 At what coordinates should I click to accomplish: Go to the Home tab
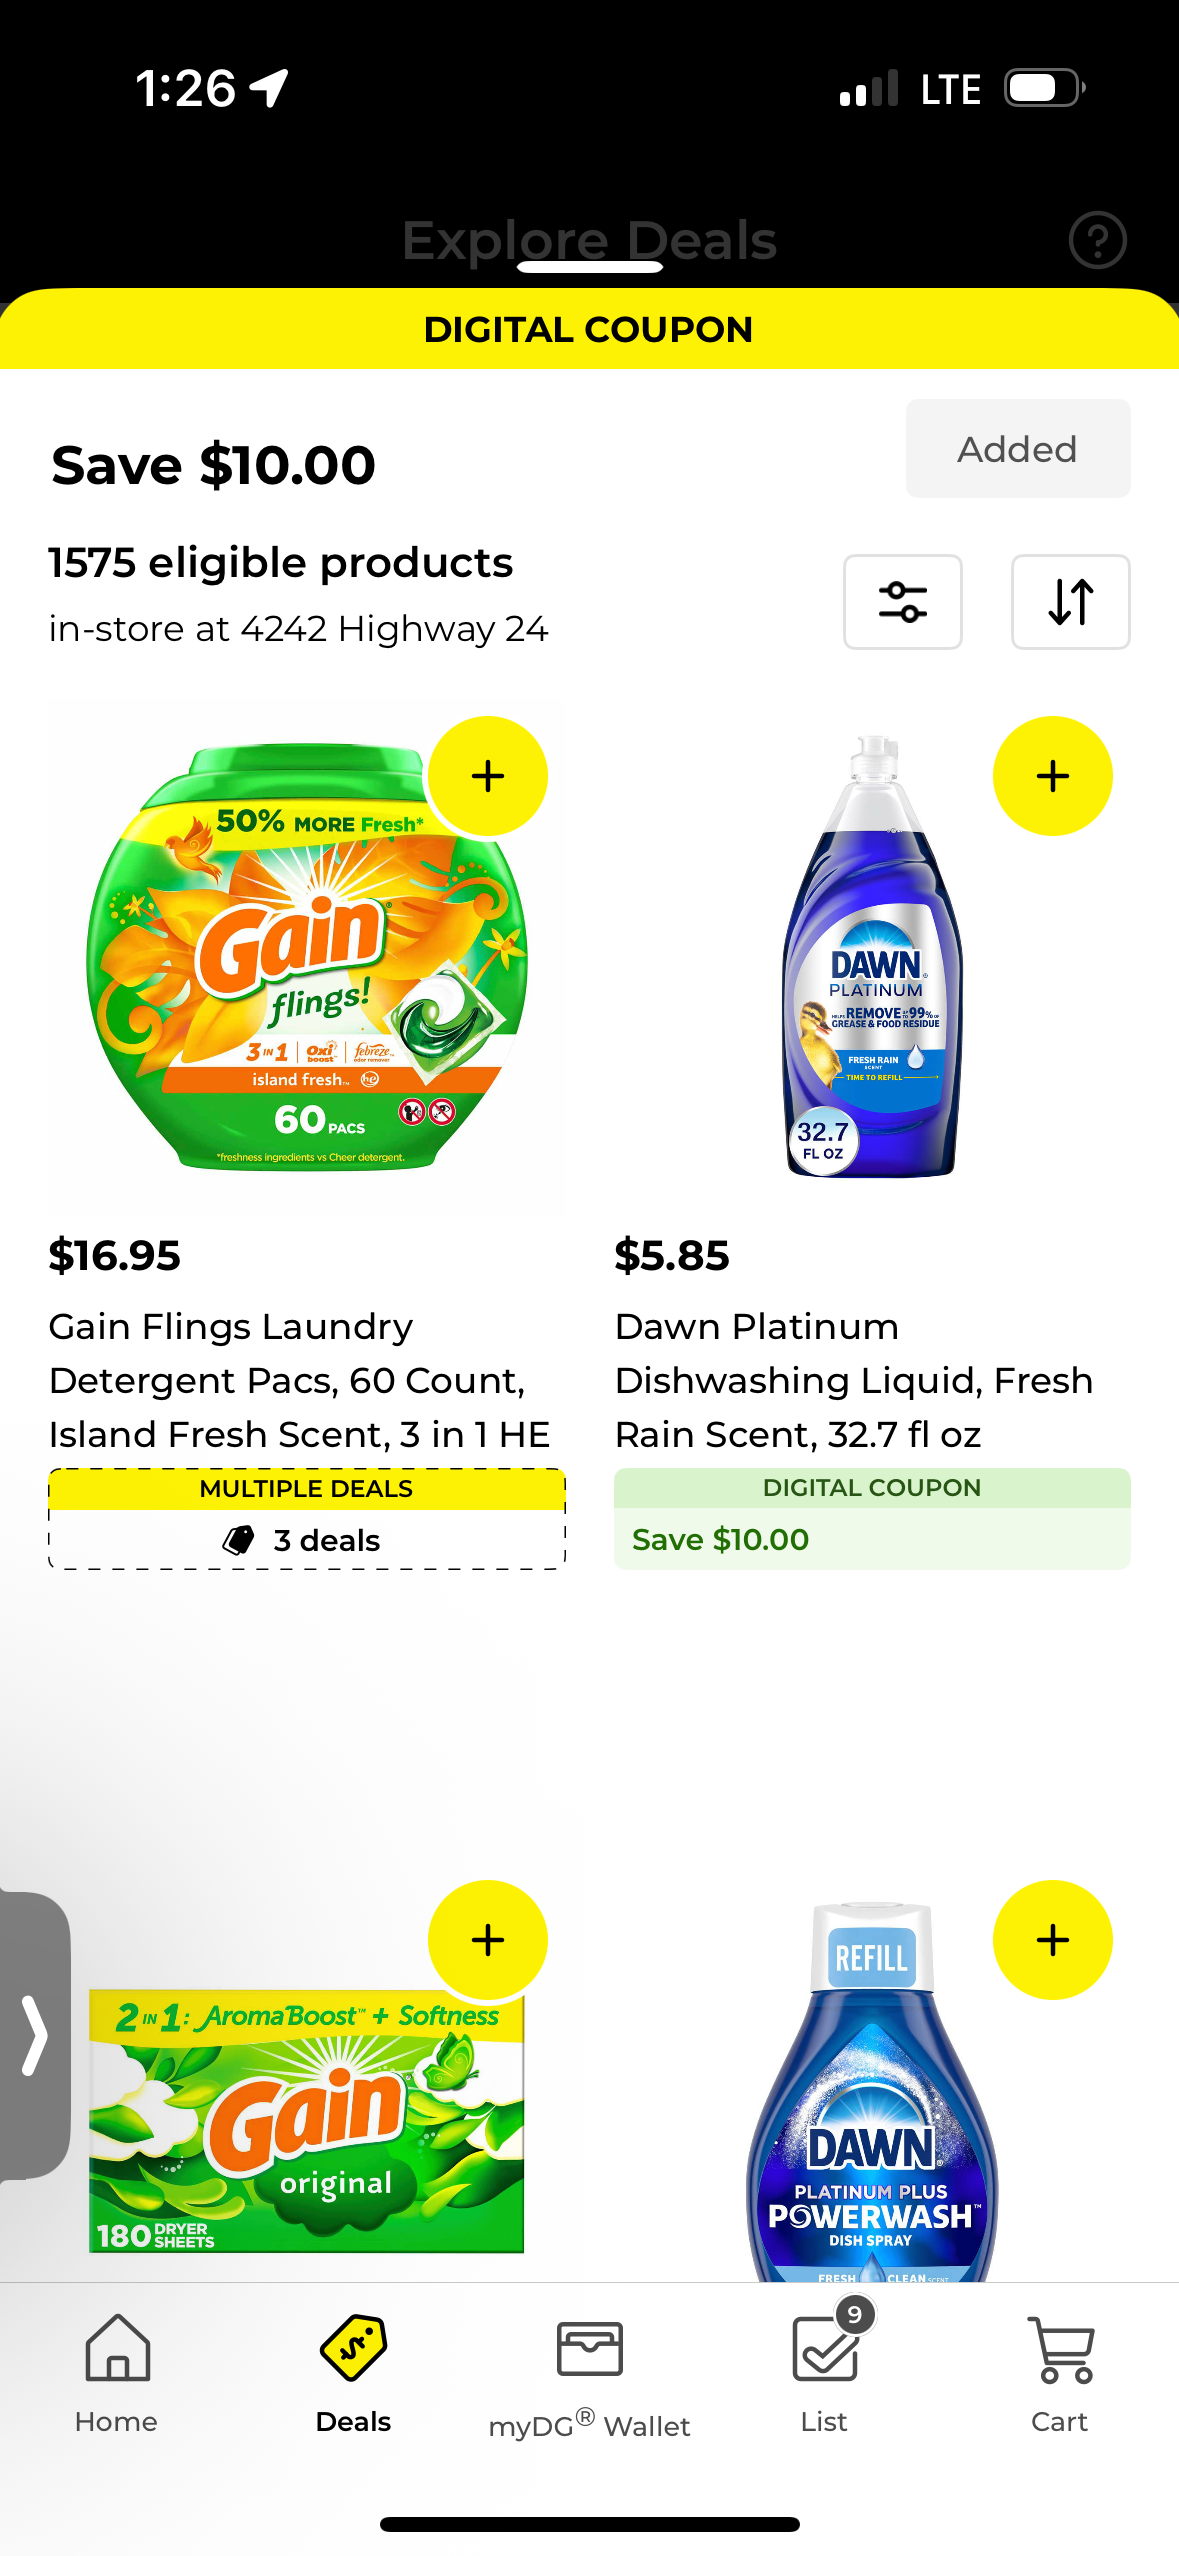tap(117, 2374)
